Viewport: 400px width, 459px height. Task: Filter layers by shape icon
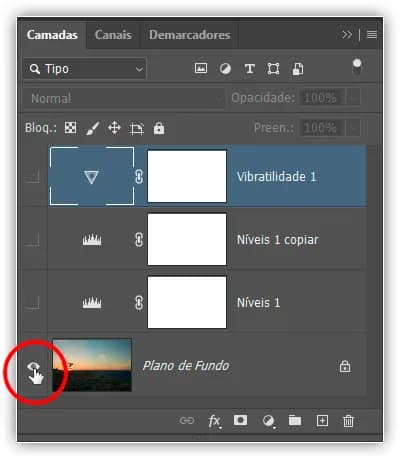273,69
